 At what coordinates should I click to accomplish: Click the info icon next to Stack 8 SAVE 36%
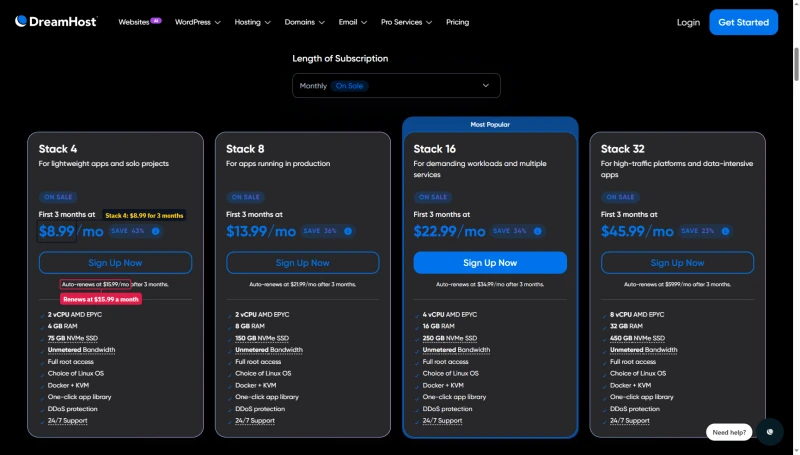(x=348, y=231)
